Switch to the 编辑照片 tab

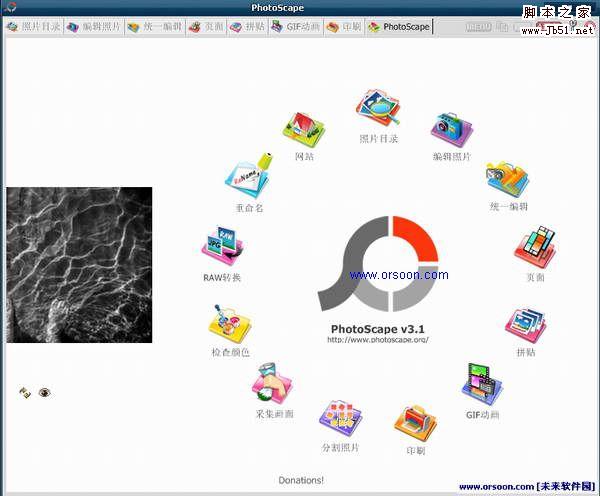coord(94,26)
